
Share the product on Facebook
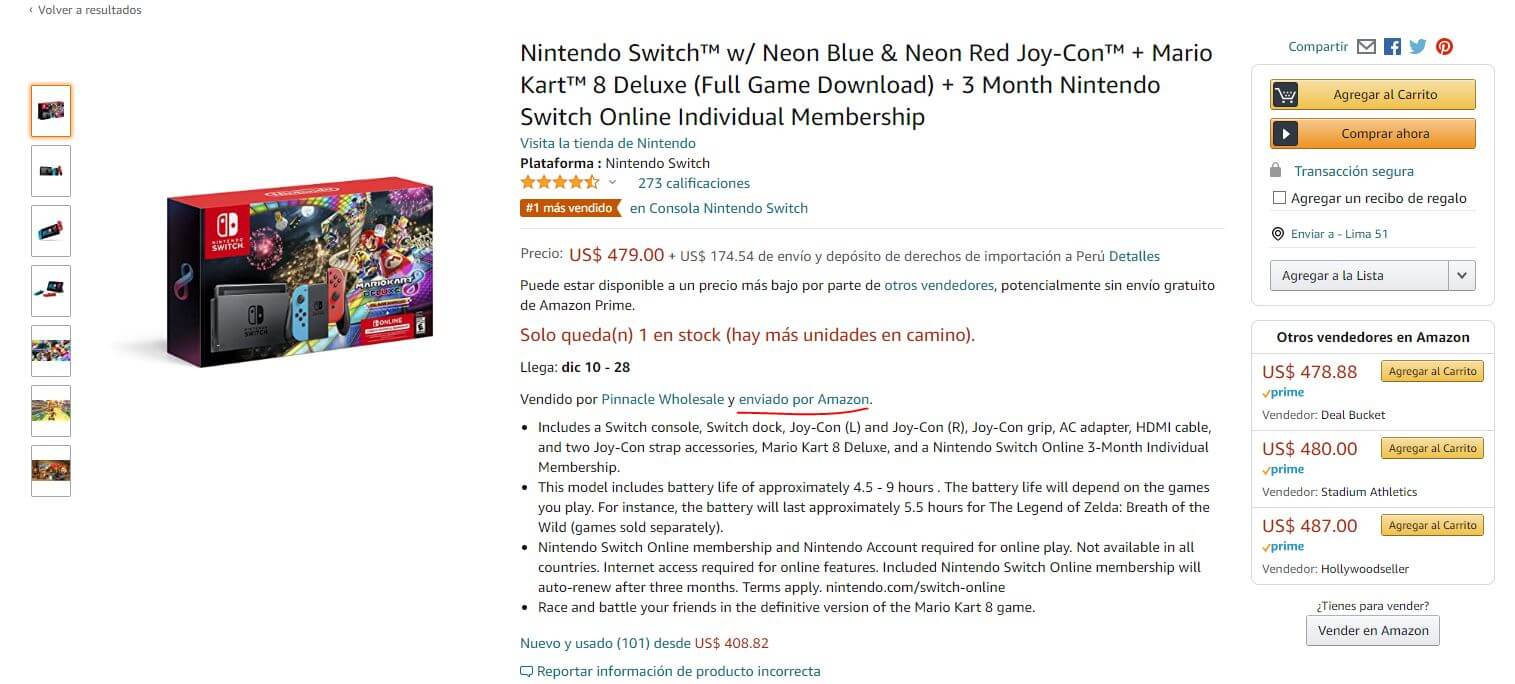(x=1392, y=47)
